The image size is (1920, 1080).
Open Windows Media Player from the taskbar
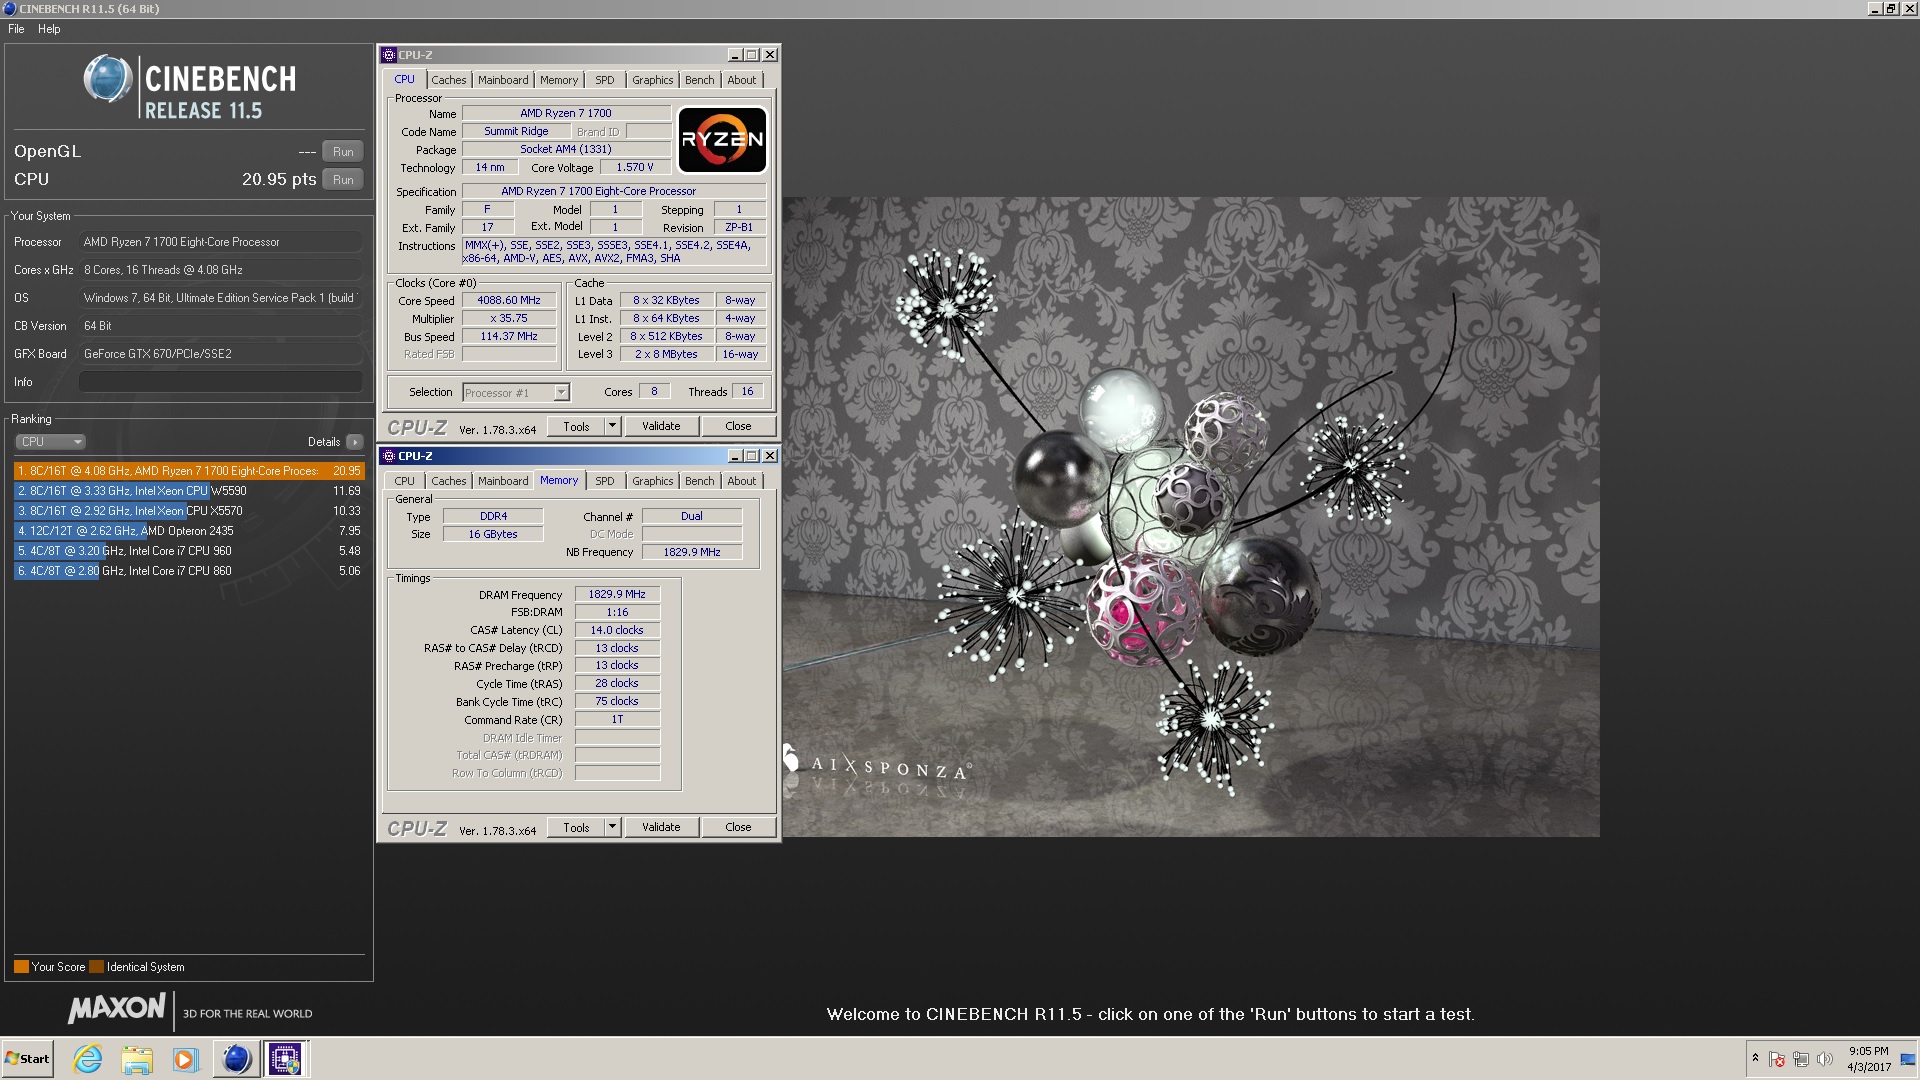185,1059
